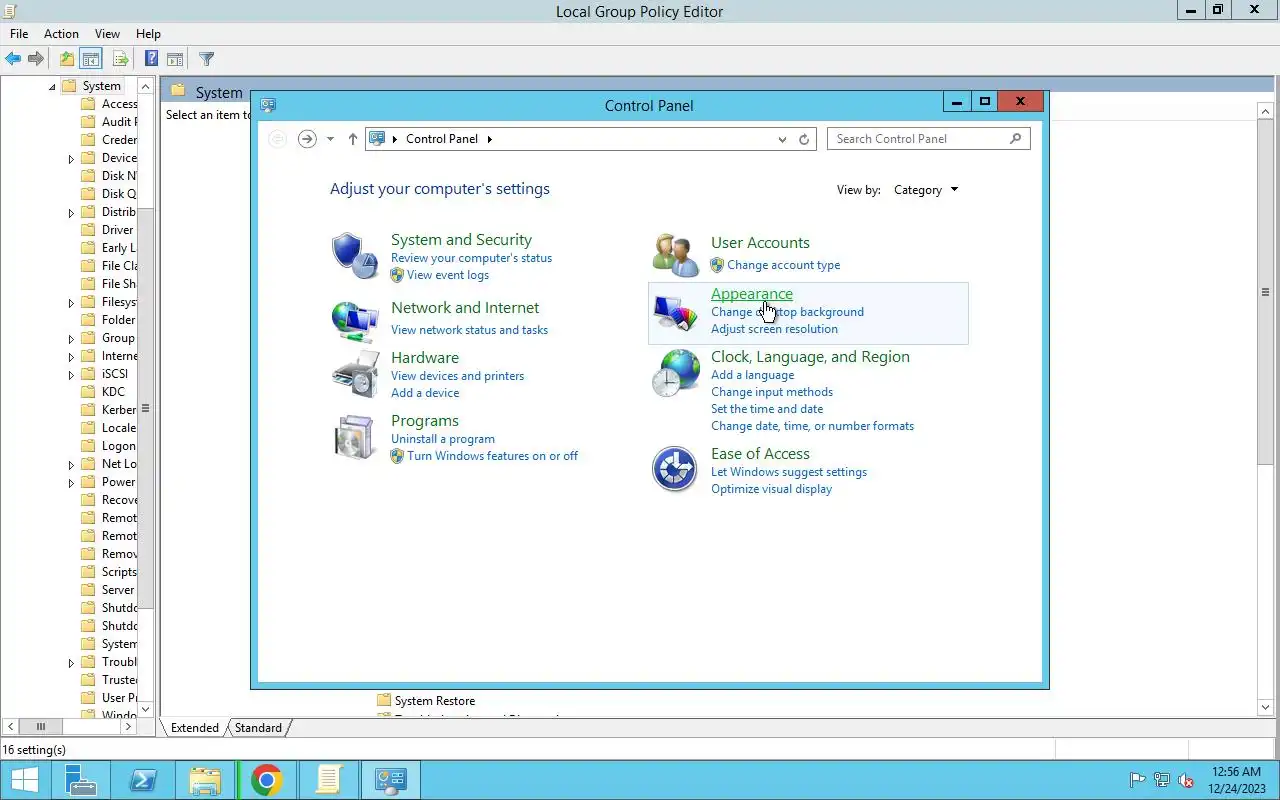Click the Control Panel forward navigation arrow
The height and width of the screenshot is (800, 1280).
click(307, 139)
